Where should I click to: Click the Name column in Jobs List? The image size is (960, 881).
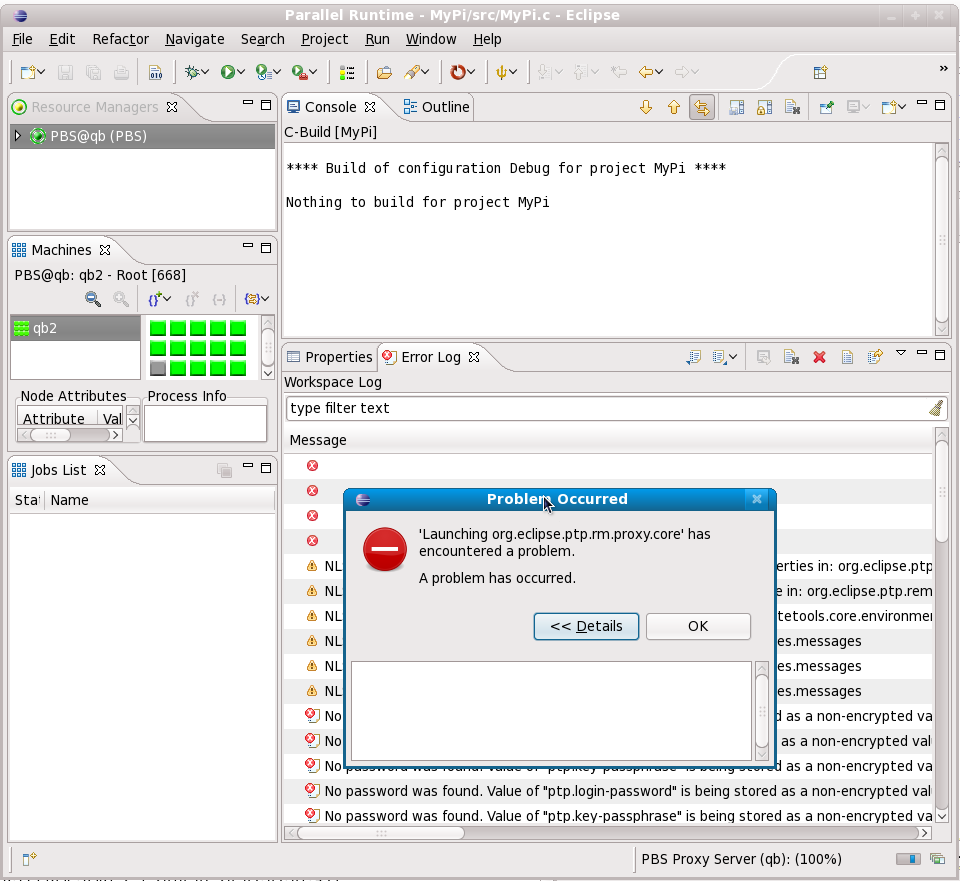click(159, 500)
